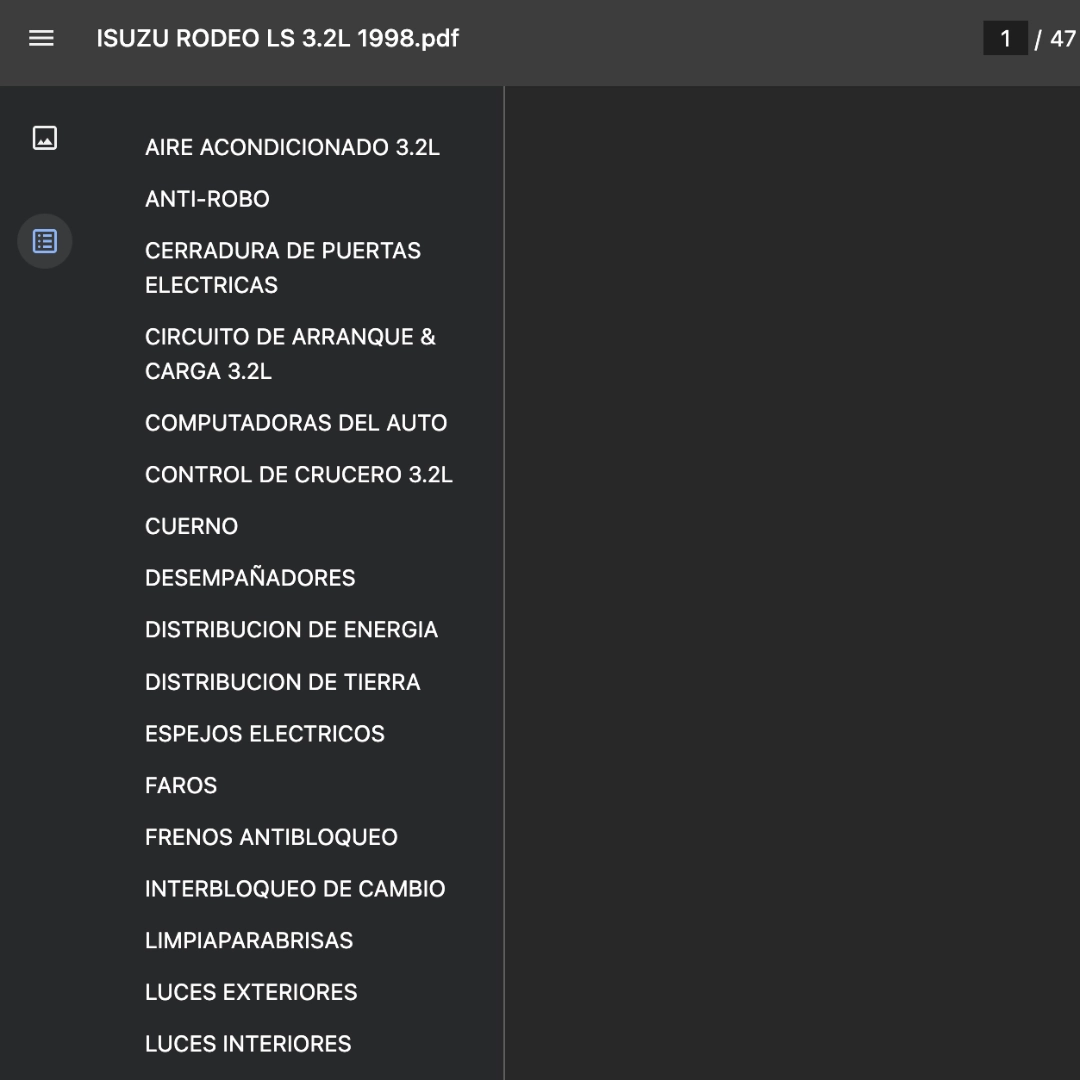Edit the current page number field
This screenshot has height=1080, width=1080.
1005,38
